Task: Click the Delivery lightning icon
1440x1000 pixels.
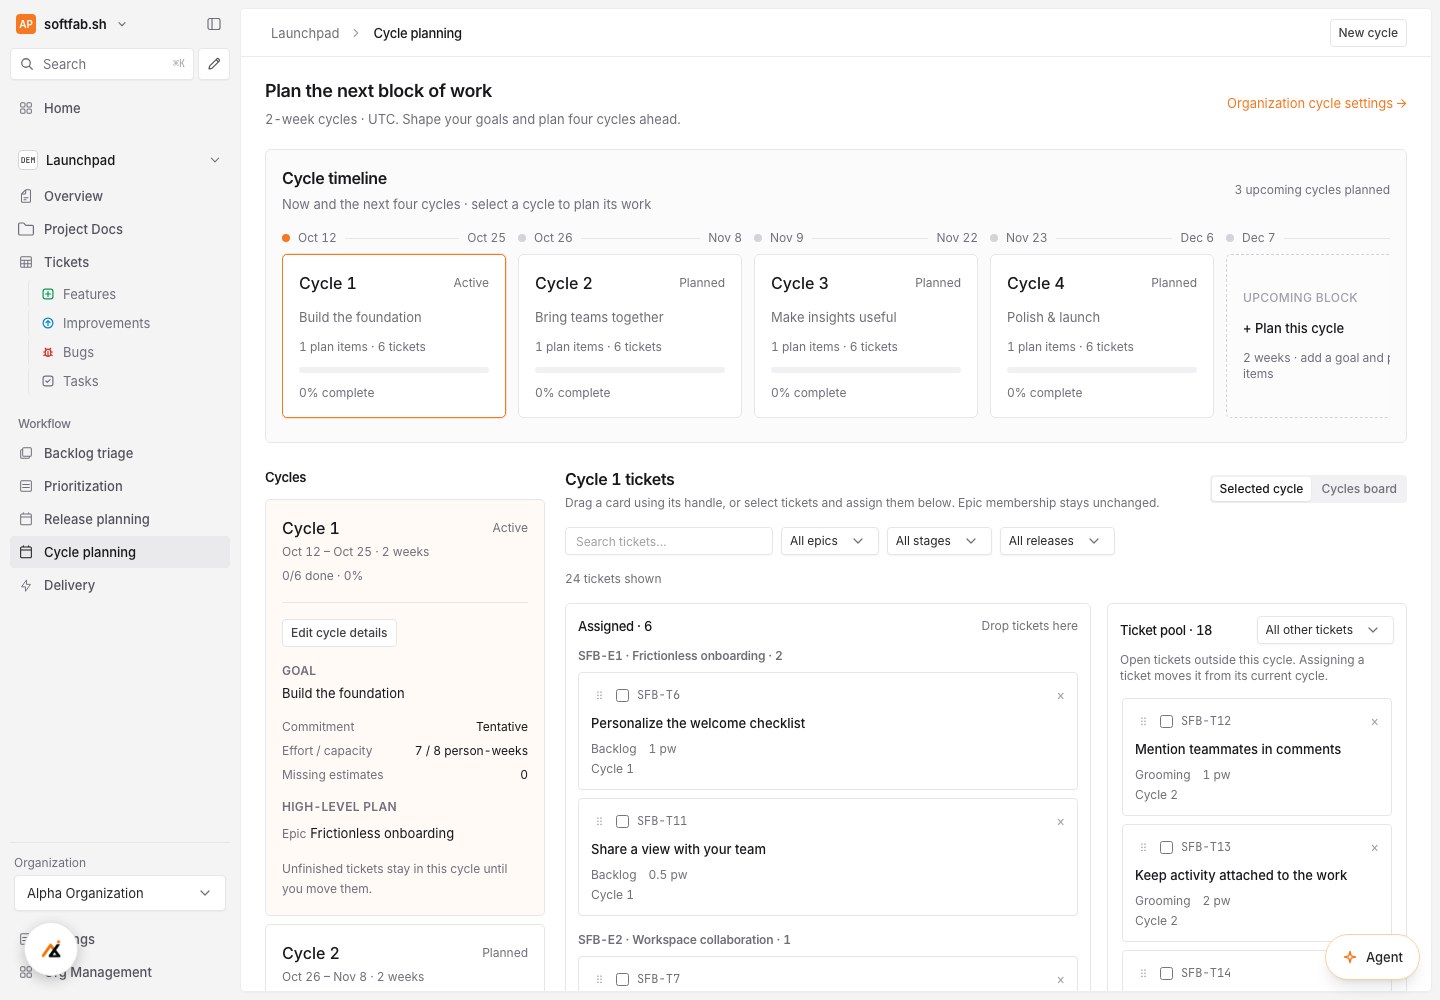Action: point(26,585)
